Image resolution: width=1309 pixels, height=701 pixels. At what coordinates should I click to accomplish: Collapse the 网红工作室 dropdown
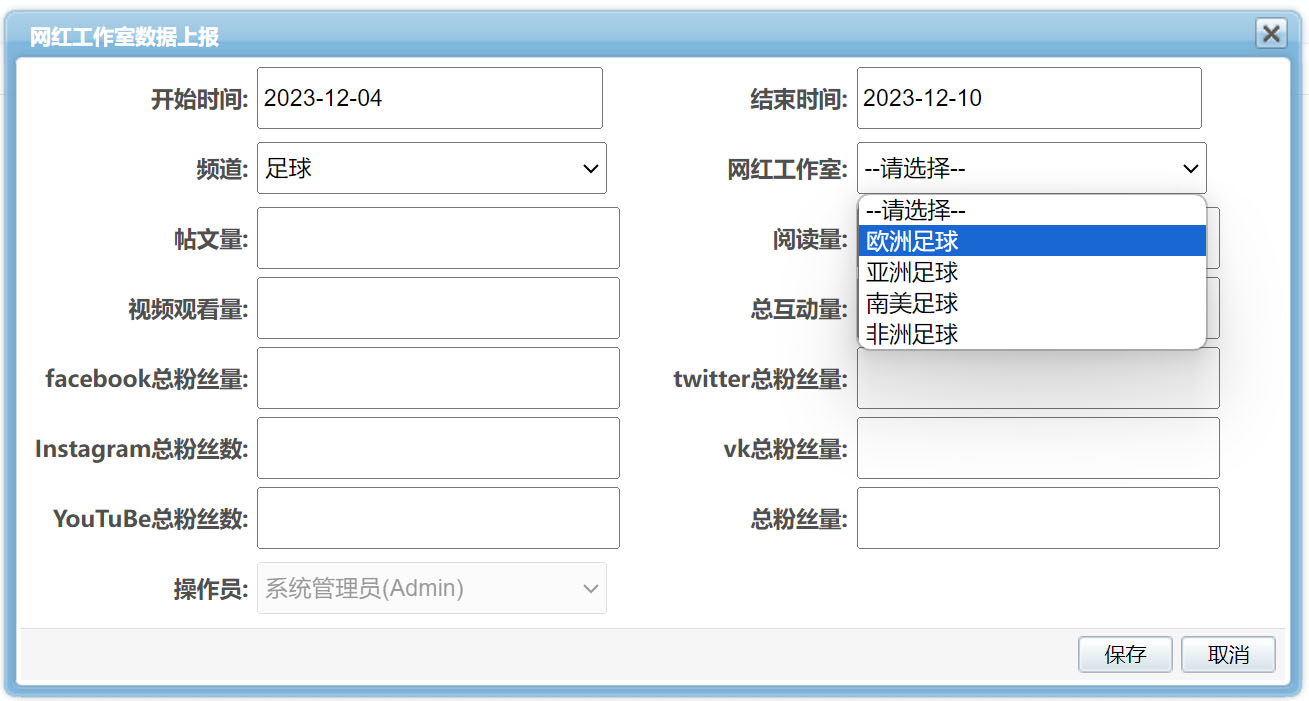pyautogui.click(x=1031, y=168)
